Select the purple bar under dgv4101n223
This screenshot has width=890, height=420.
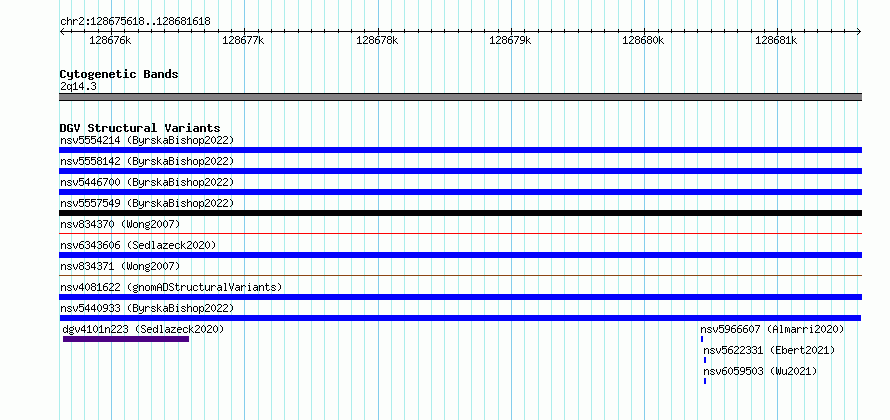pyautogui.click(x=126, y=339)
